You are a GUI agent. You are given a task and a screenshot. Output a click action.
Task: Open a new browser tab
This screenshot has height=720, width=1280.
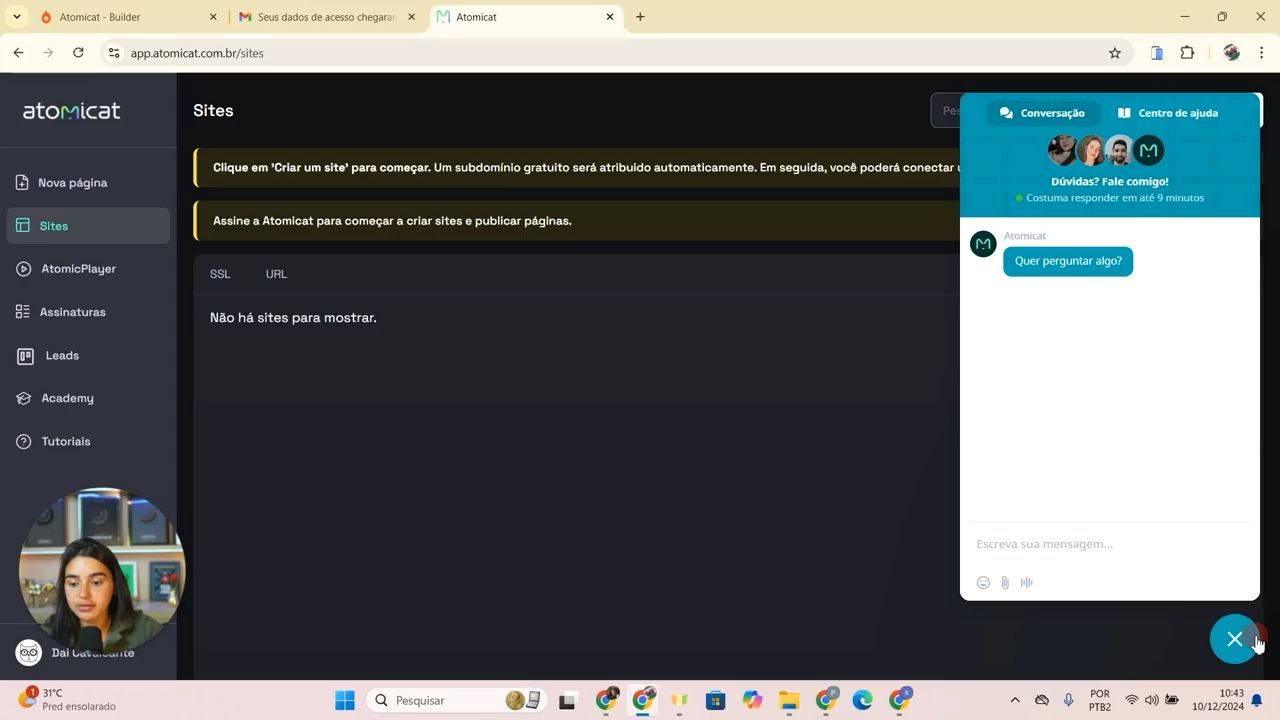[640, 17]
